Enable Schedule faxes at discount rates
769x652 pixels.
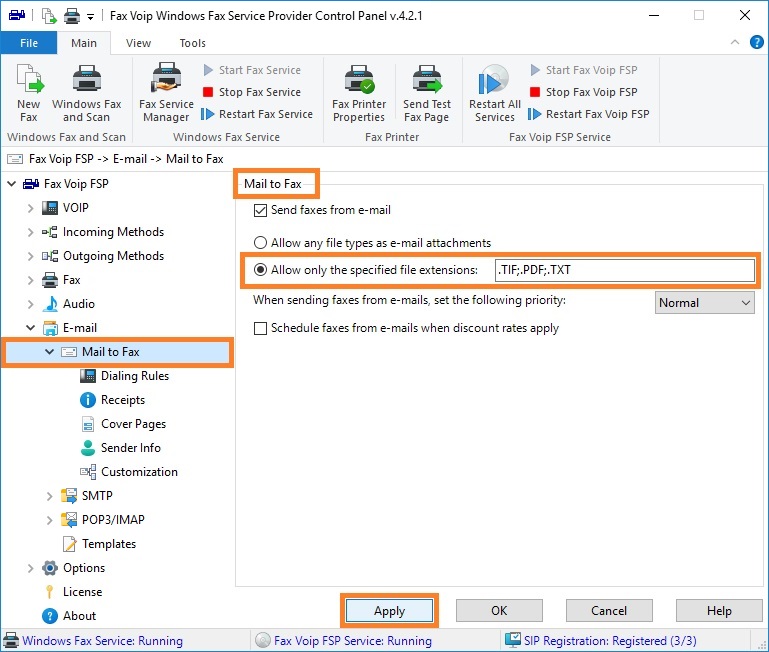click(x=260, y=328)
